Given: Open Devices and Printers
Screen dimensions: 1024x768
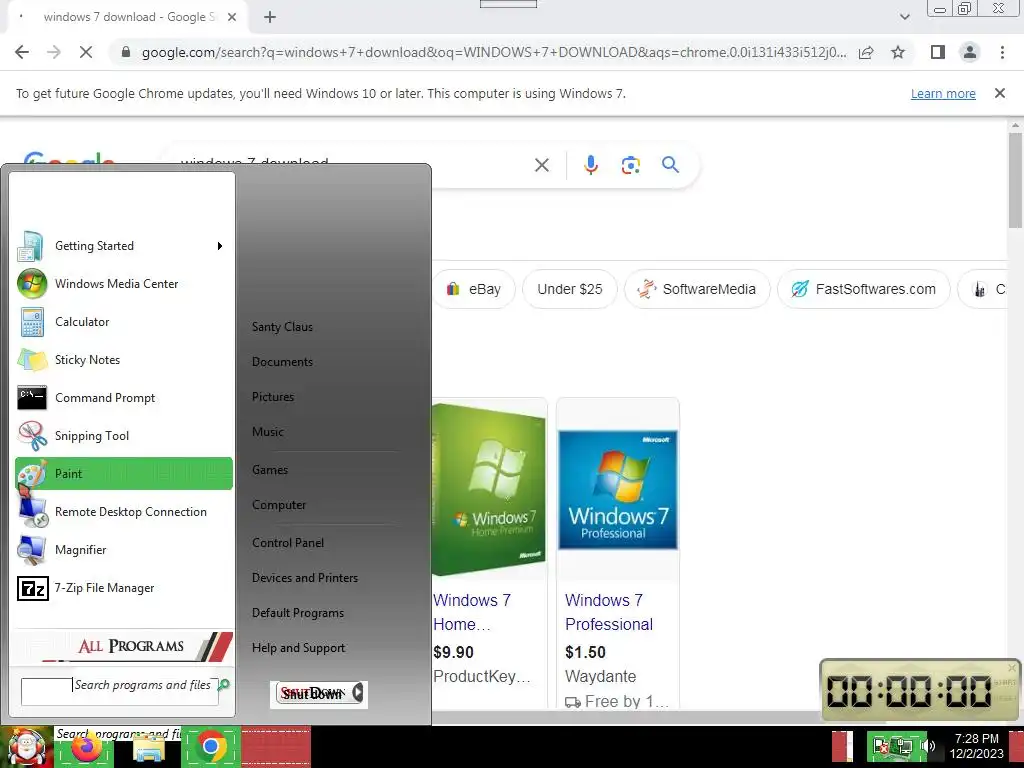Looking at the screenshot, I should click(x=305, y=578).
